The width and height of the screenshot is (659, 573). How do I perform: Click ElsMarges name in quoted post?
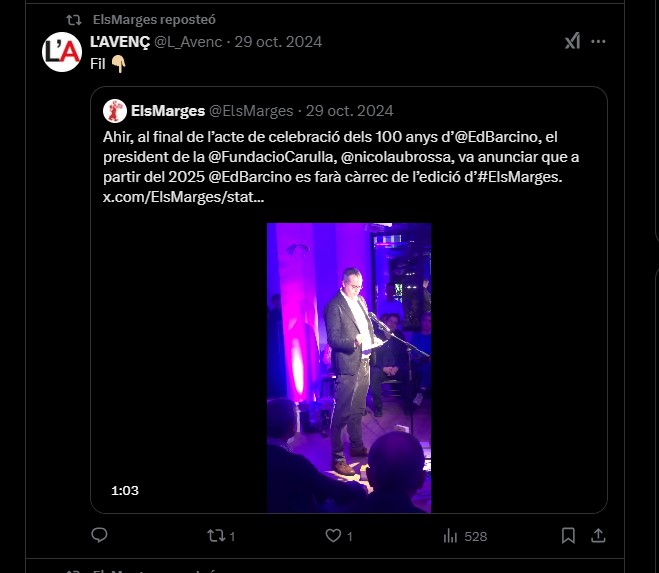click(x=167, y=110)
